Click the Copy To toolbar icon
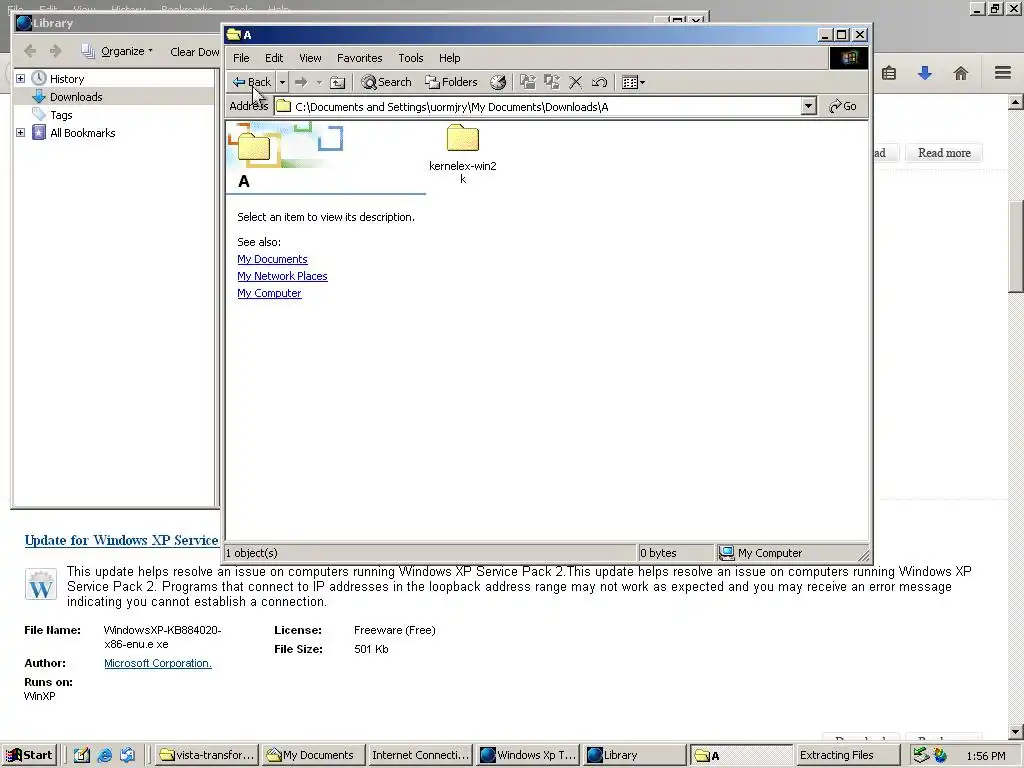Viewport: 1024px width, 768px height. coord(552,82)
